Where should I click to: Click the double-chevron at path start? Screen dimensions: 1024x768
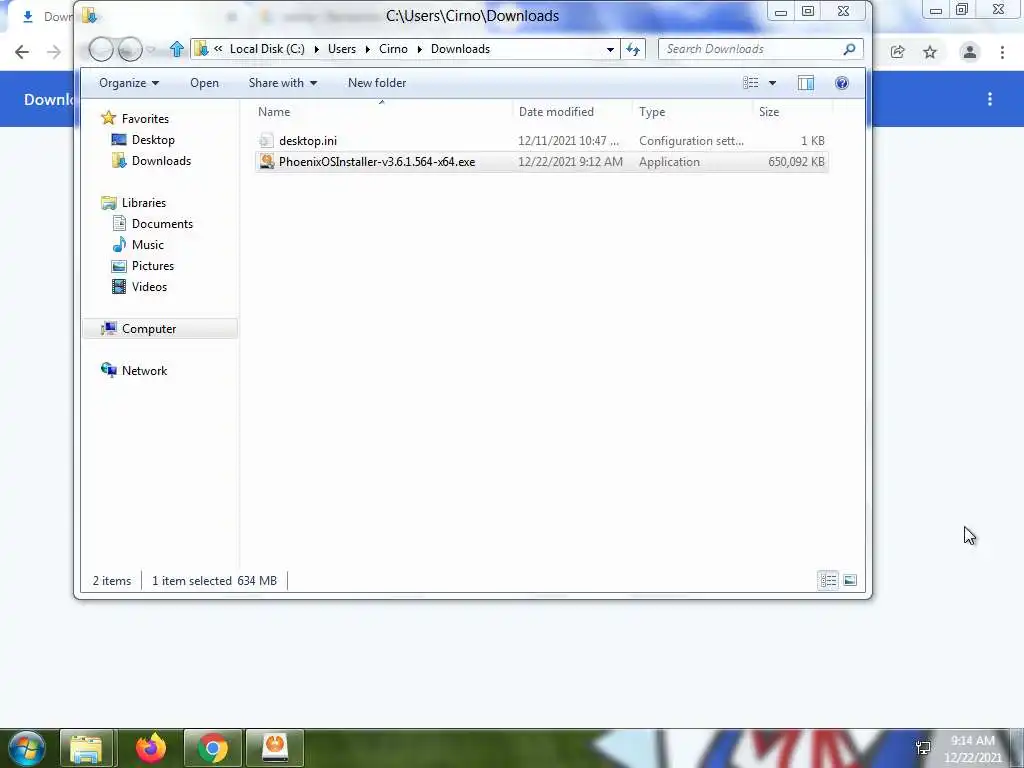tap(218, 49)
